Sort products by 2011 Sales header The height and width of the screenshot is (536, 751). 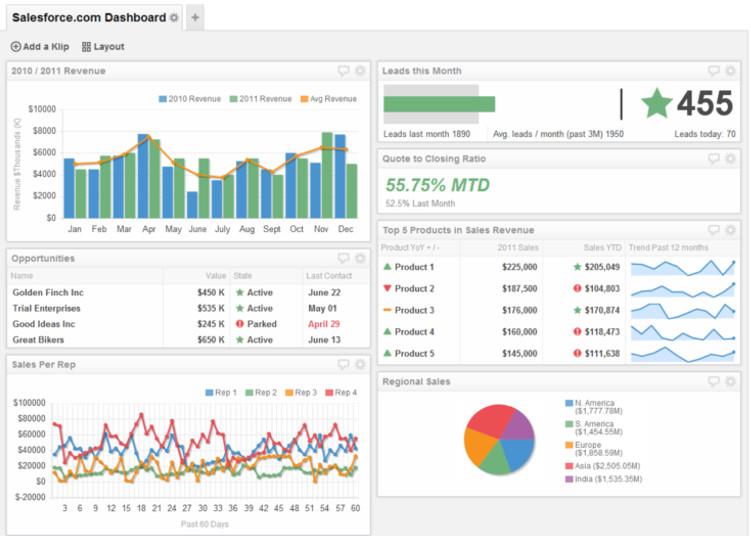point(518,247)
